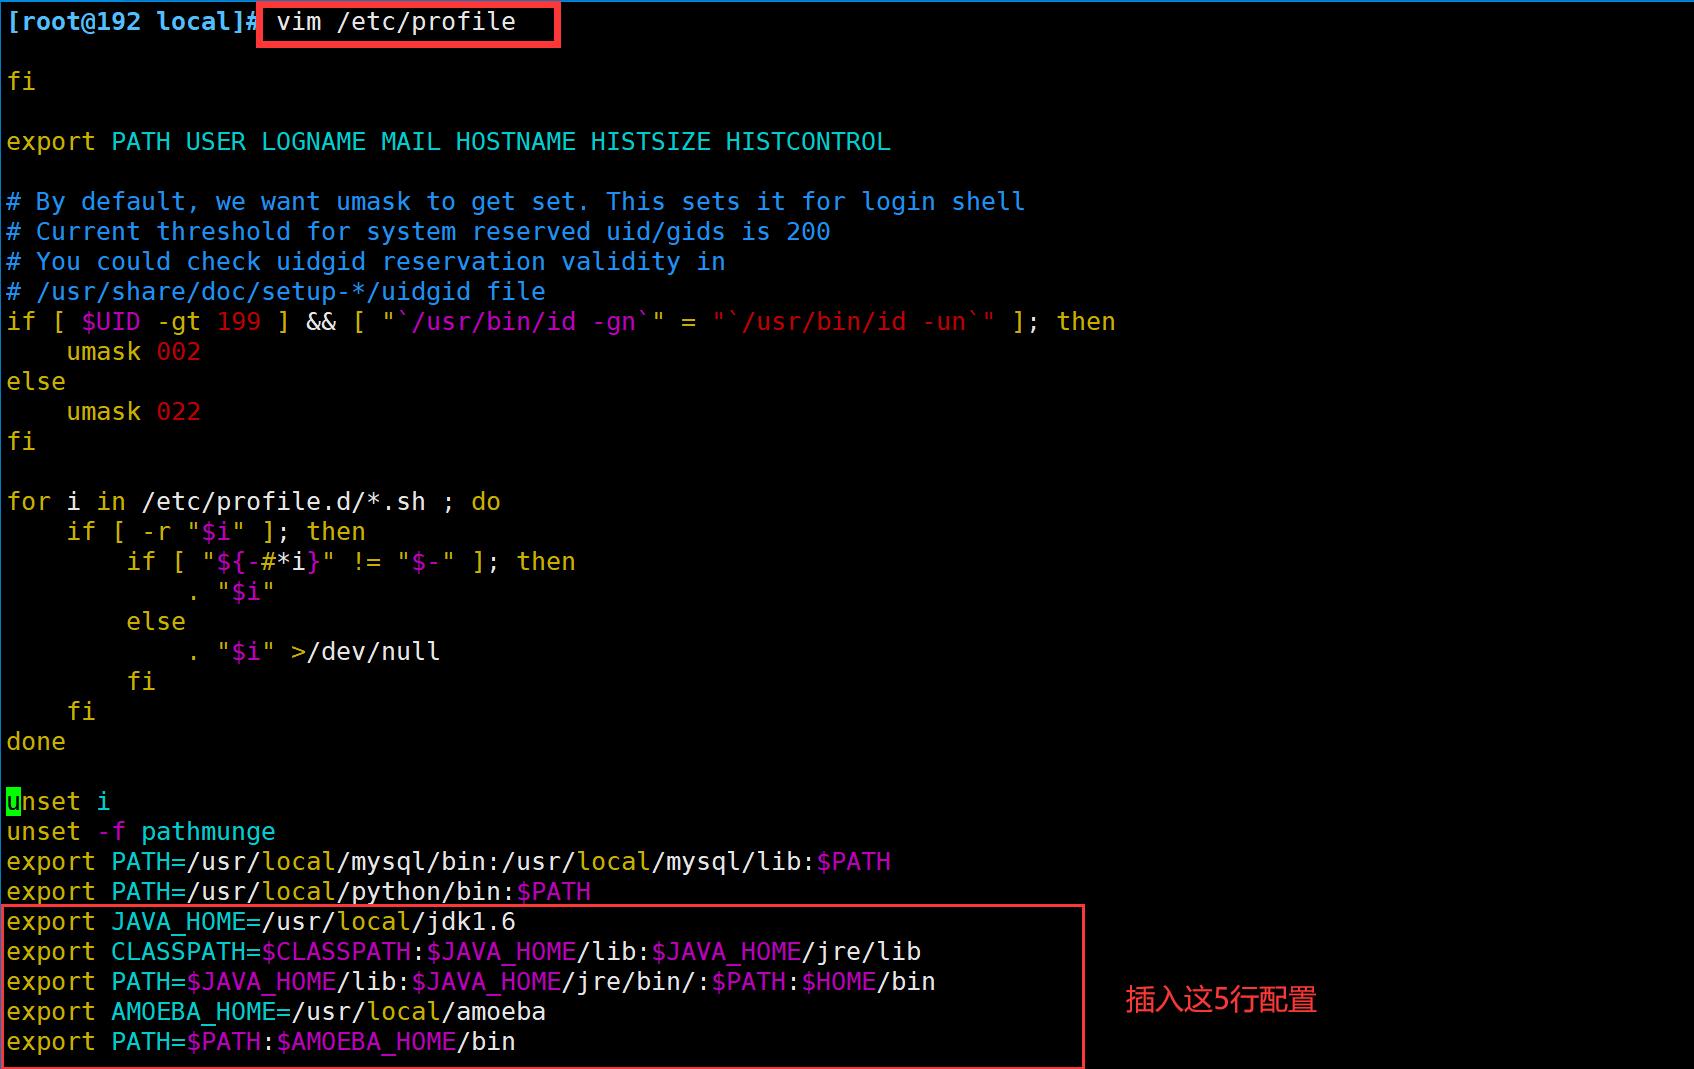Click the 'if [ -r "$i" ]; then' line
This screenshot has height=1069, width=1694.
tap(216, 532)
